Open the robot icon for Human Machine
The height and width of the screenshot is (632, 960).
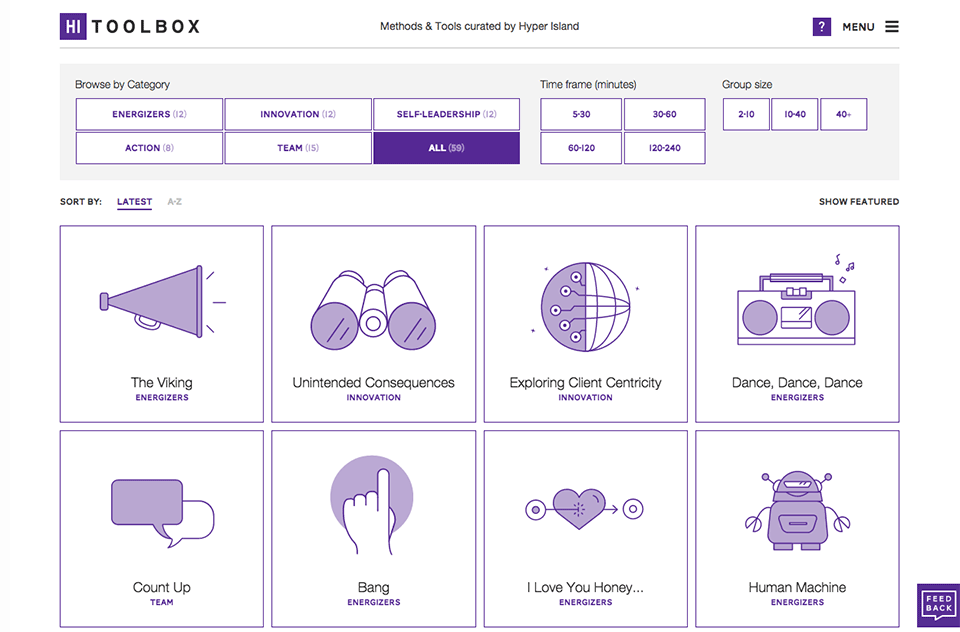point(797,510)
